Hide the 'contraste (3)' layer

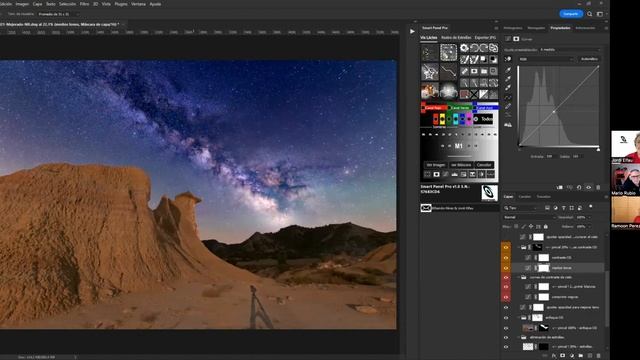506,258
